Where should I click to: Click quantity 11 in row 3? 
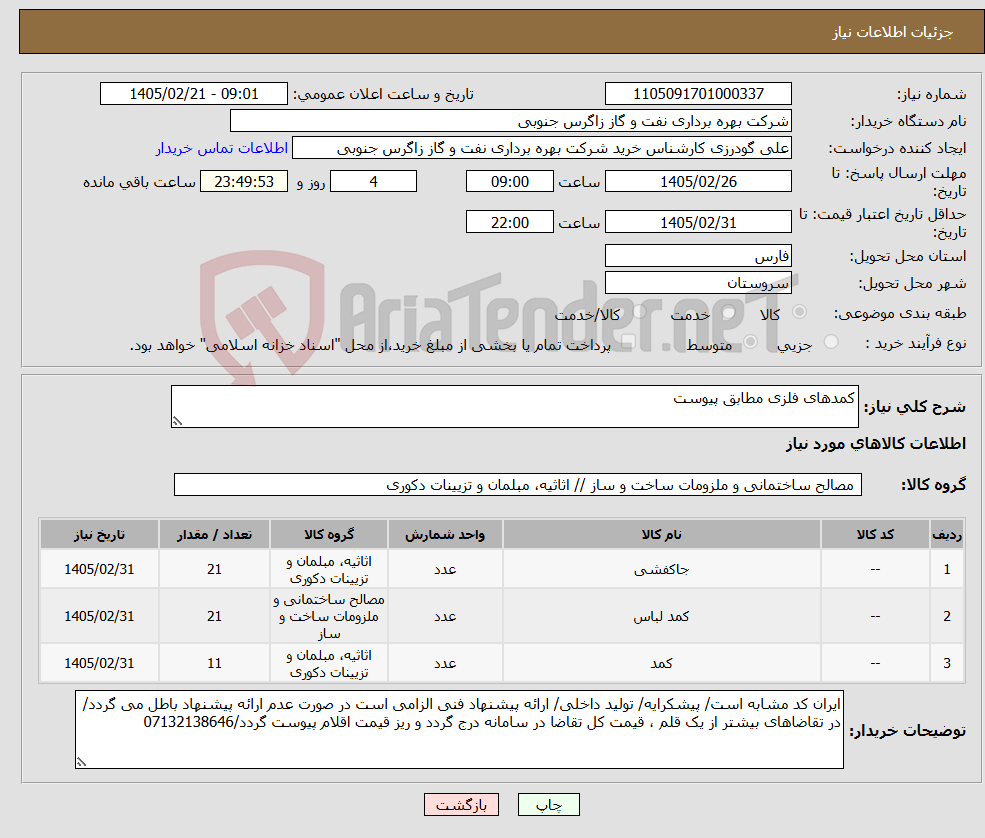pos(214,663)
